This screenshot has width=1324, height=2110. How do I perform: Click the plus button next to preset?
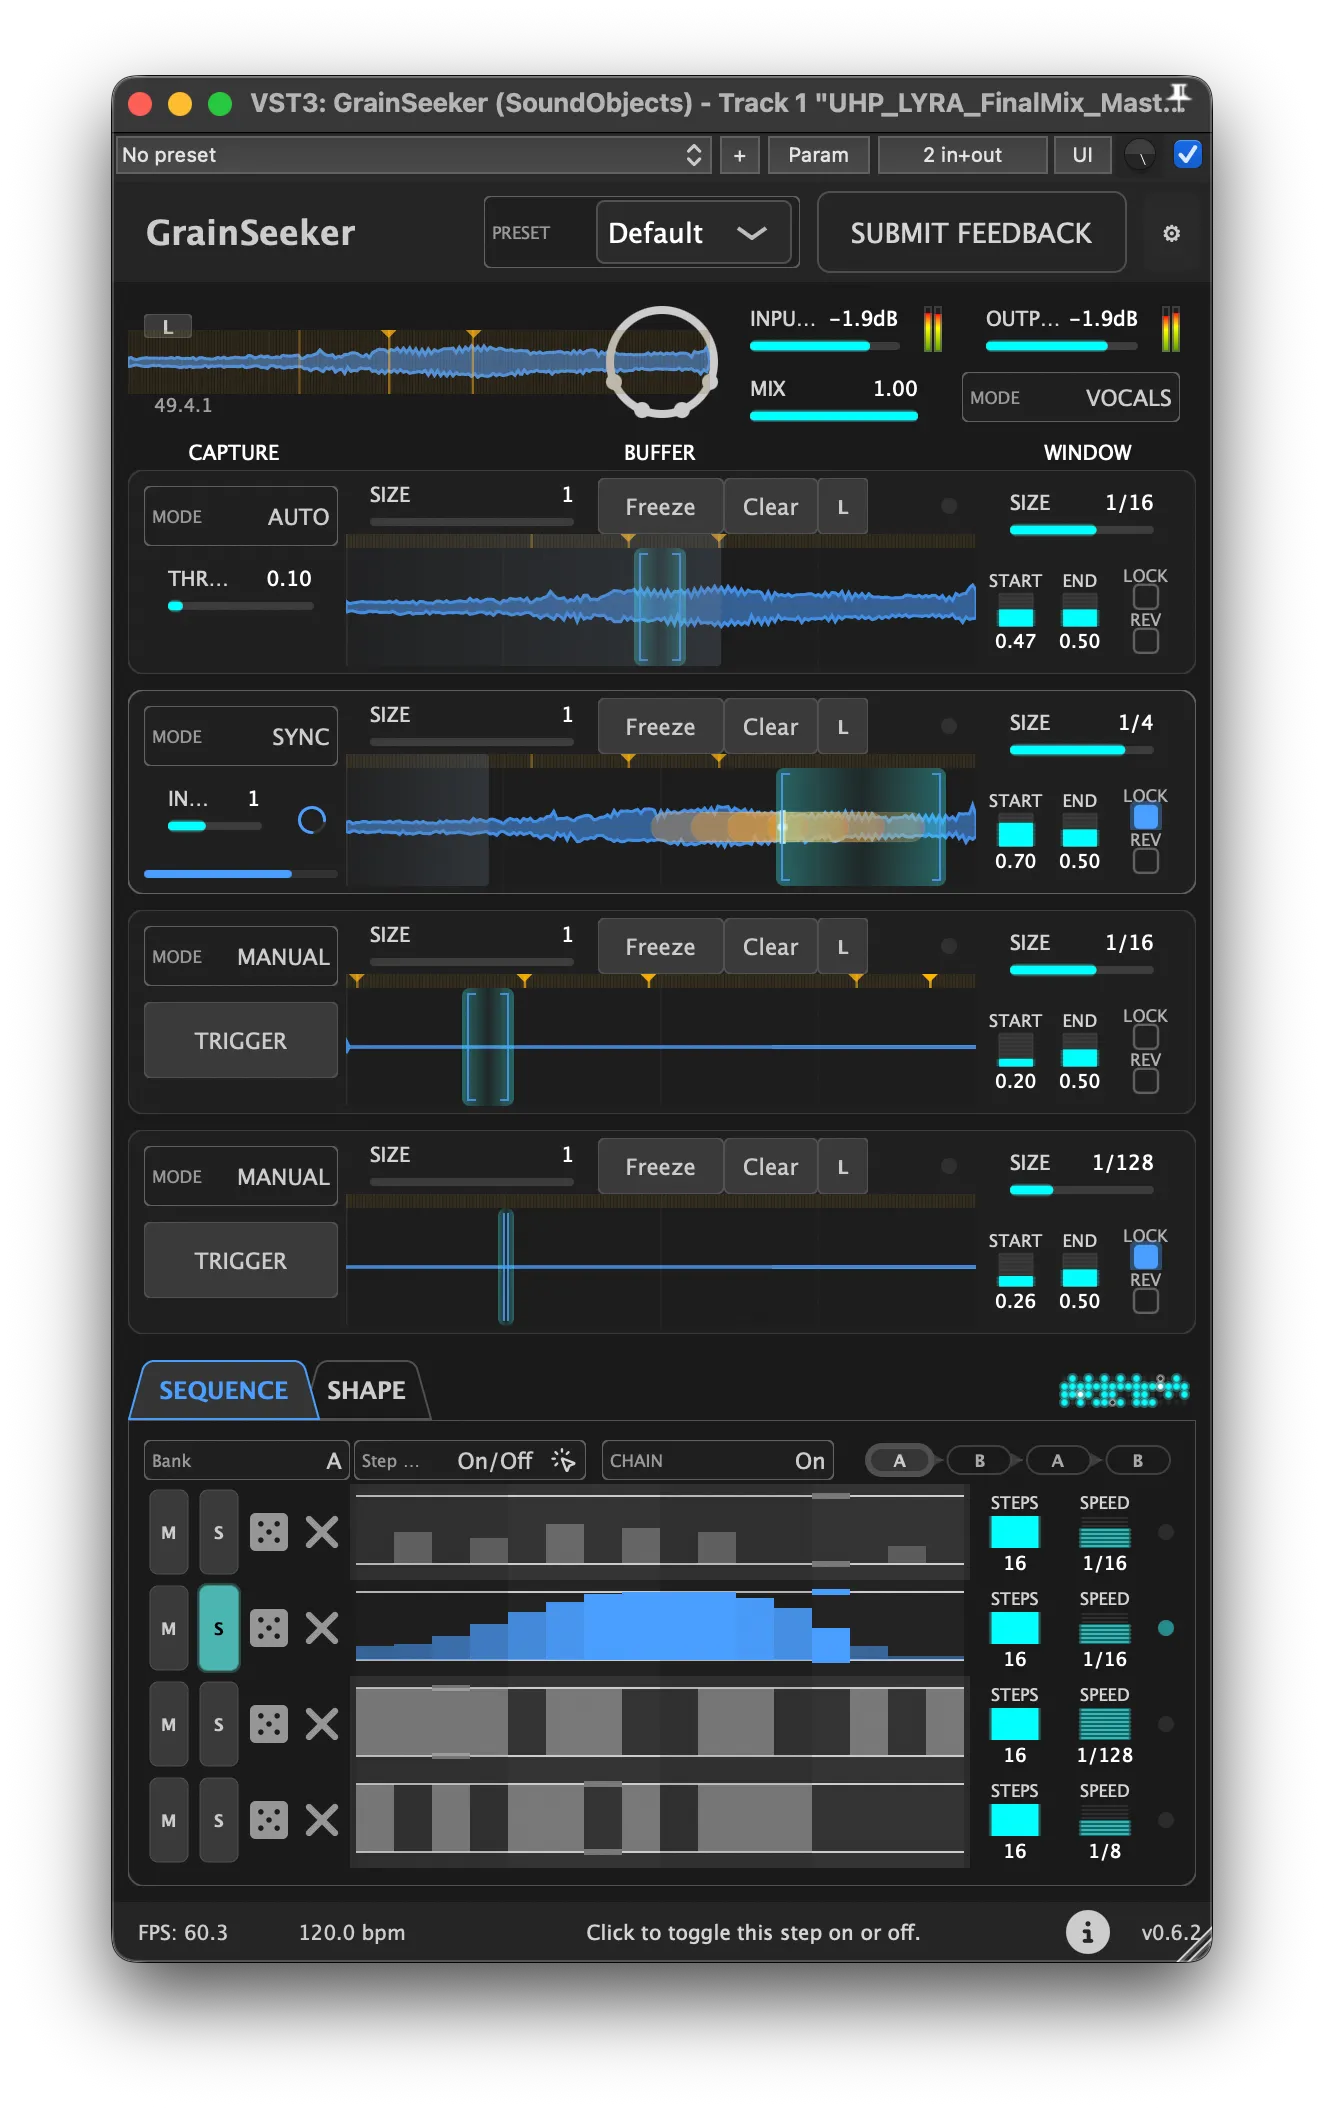click(740, 155)
